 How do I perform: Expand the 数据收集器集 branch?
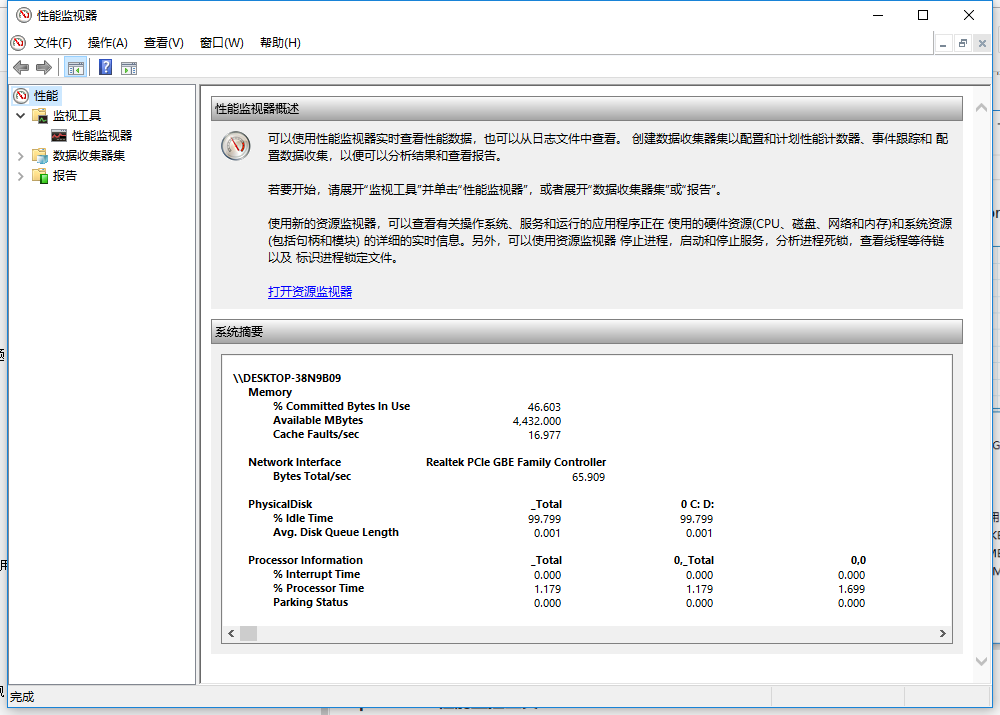coord(20,156)
